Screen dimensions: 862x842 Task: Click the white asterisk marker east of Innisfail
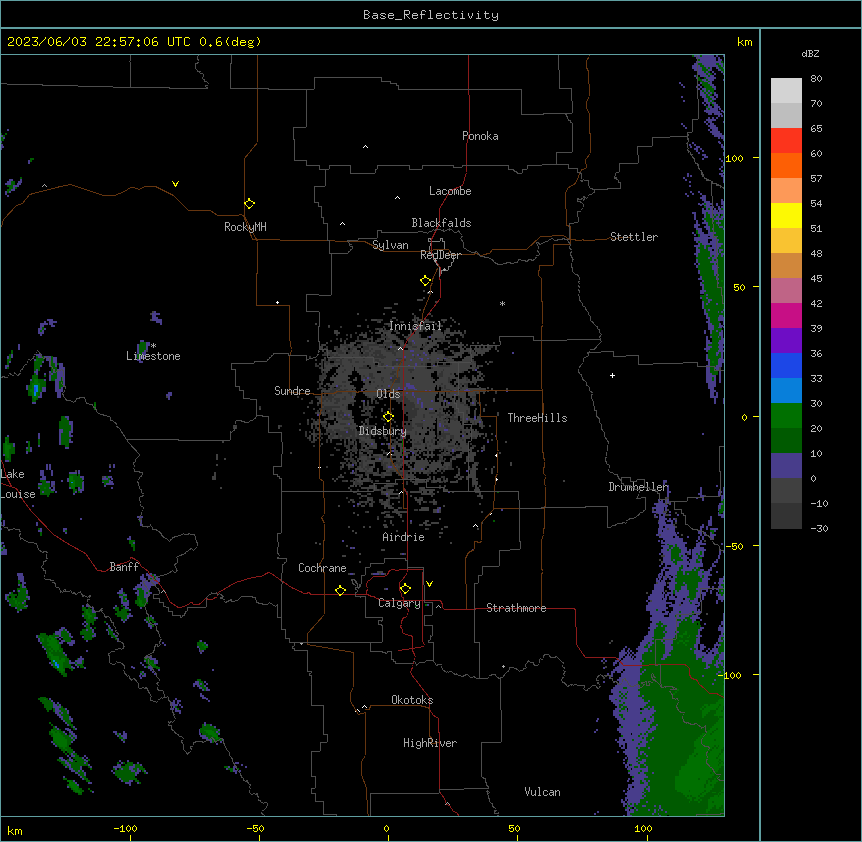point(502,303)
